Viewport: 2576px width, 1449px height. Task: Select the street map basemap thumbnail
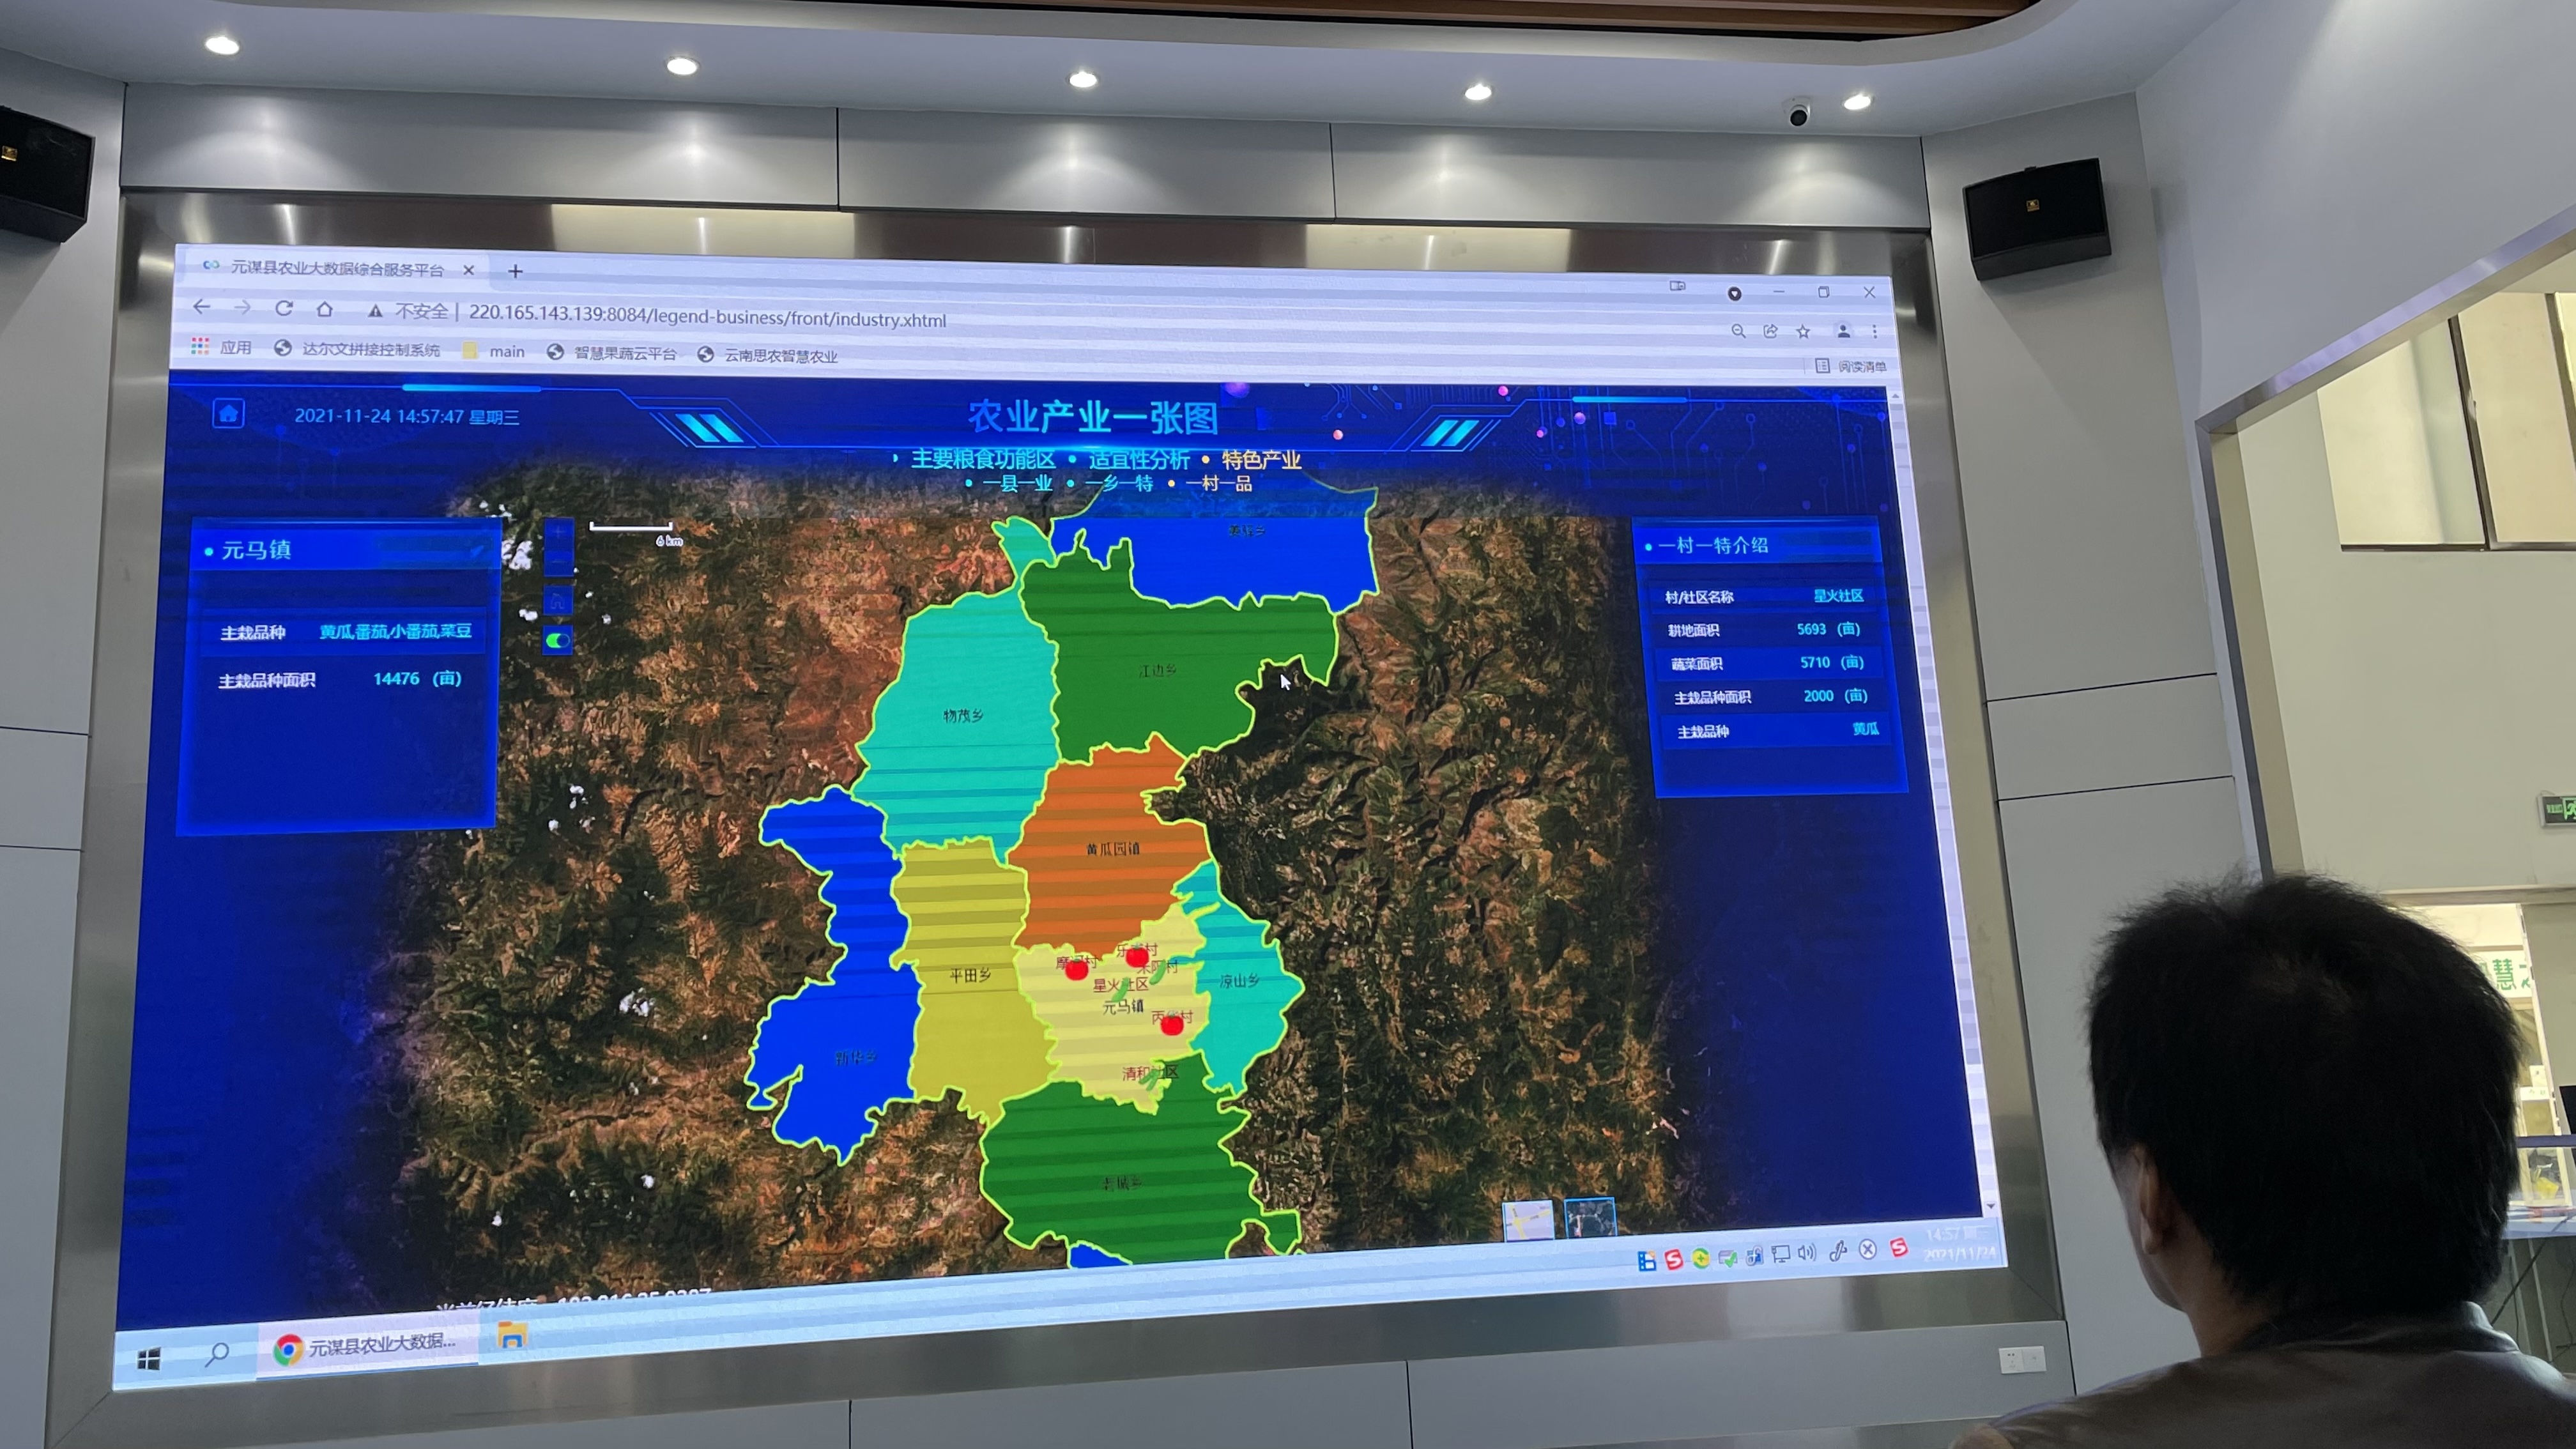pos(1528,1220)
